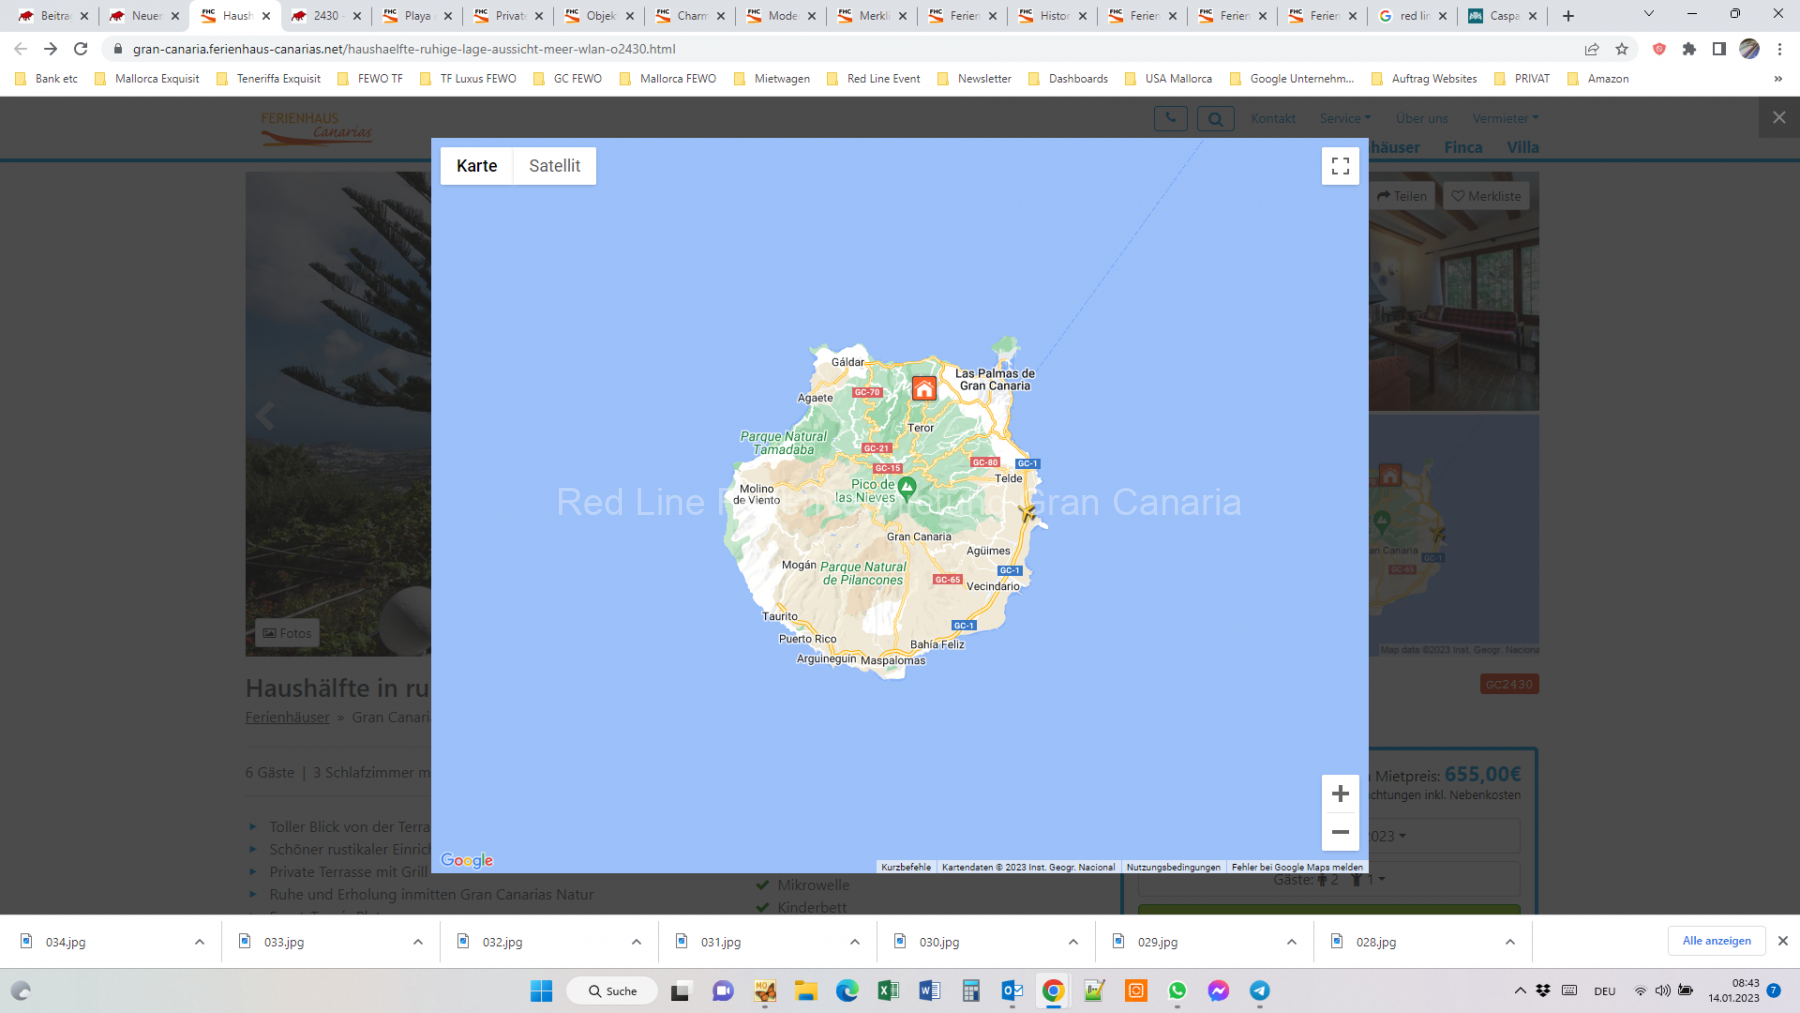
Task: Open Excel from the taskbar
Action: pyautogui.click(x=888, y=991)
